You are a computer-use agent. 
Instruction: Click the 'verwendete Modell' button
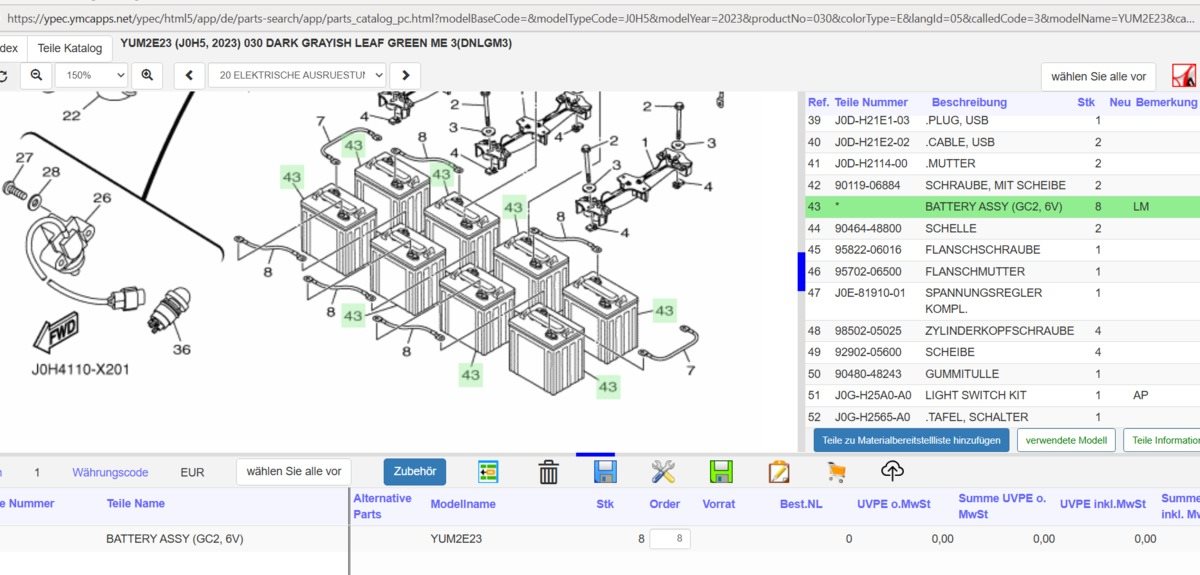(1066, 440)
